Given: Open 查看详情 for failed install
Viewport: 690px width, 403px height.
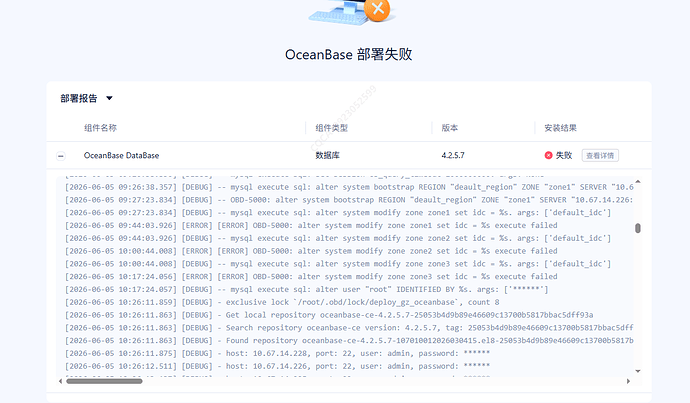Looking at the screenshot, I should [600, 155].
